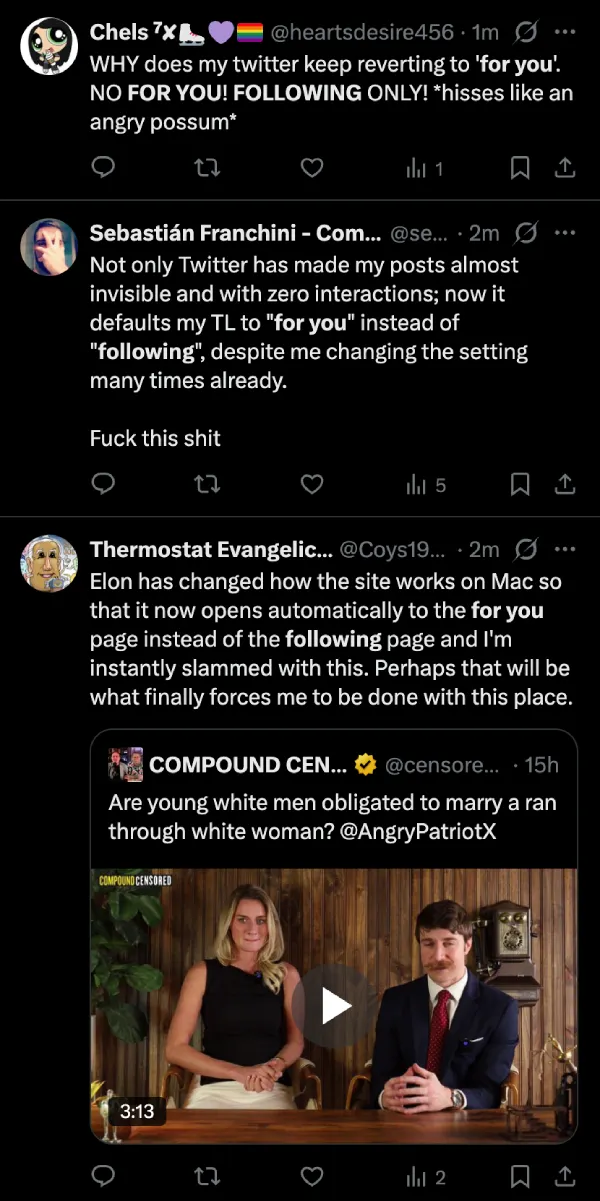
Task: Open more options on Sebastián's post
Action: pos(565,232)
